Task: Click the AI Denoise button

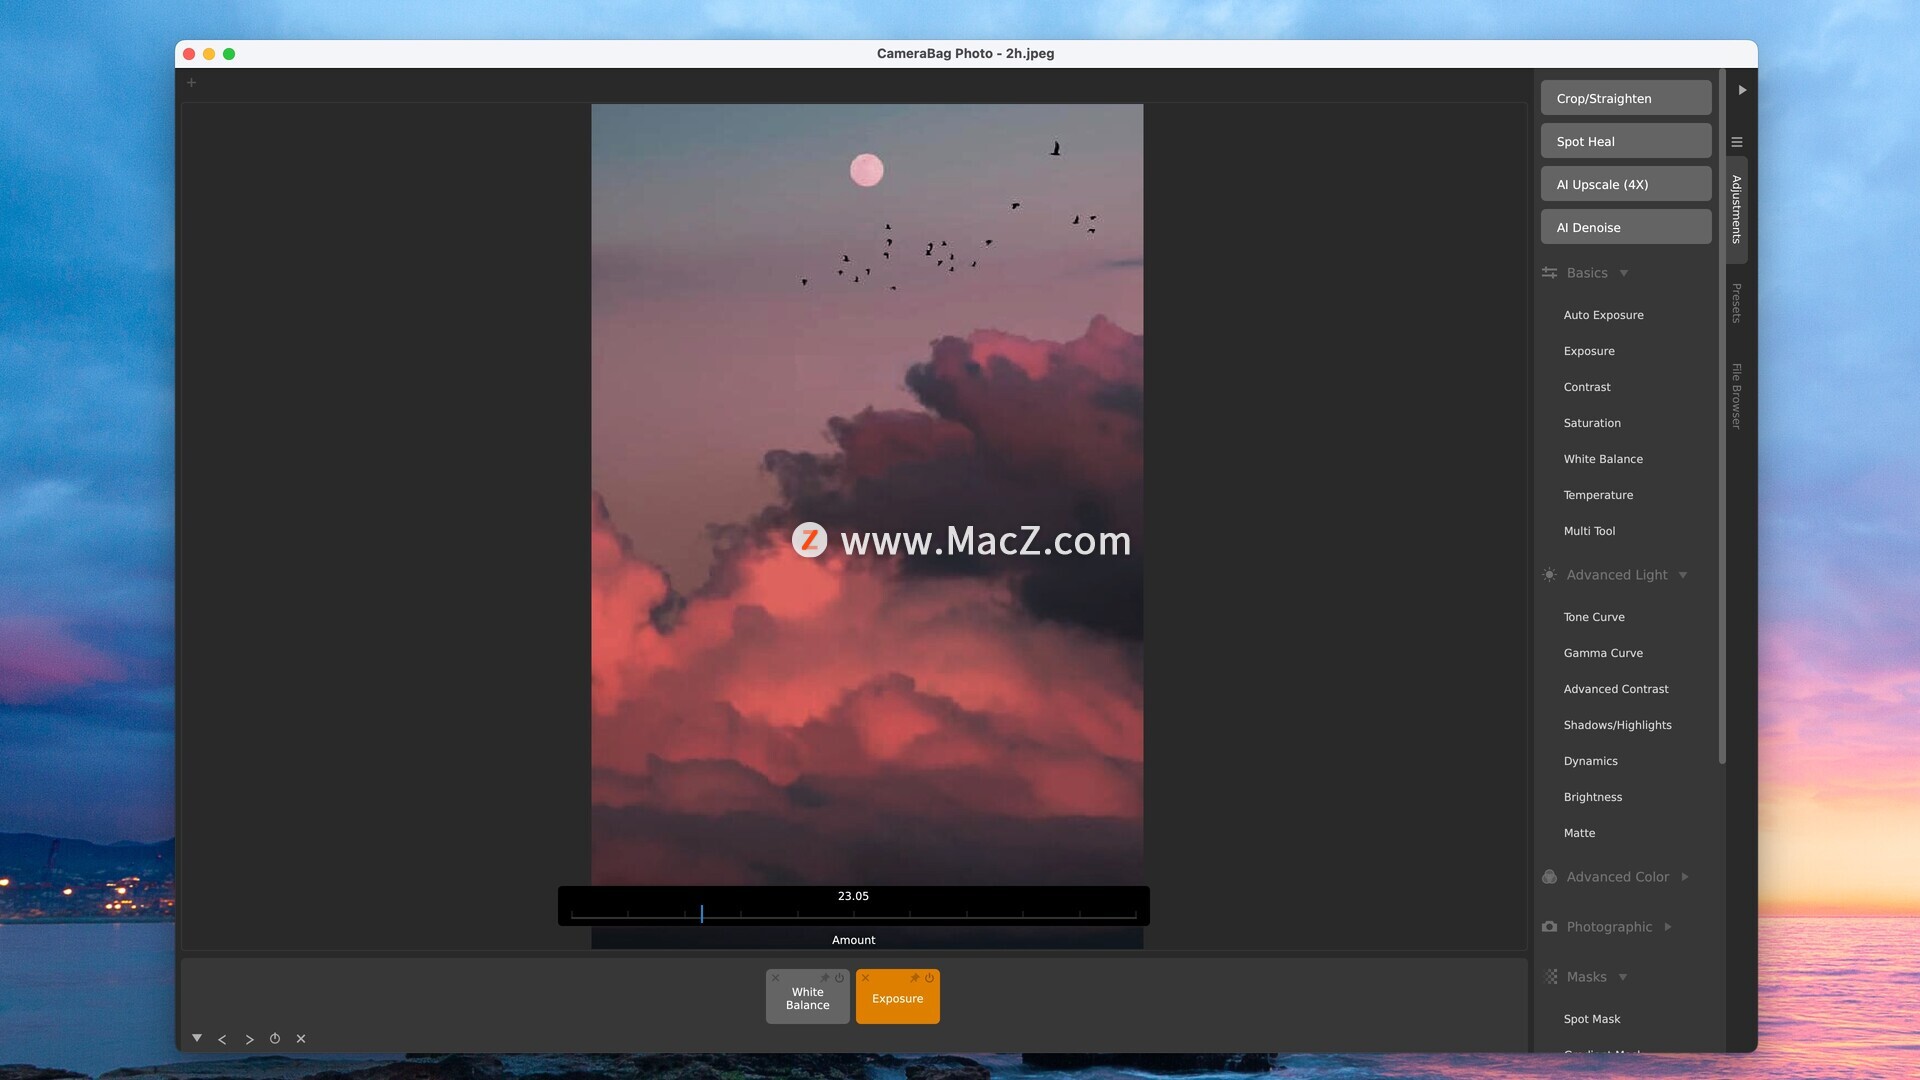Action: click(1626, 227)
